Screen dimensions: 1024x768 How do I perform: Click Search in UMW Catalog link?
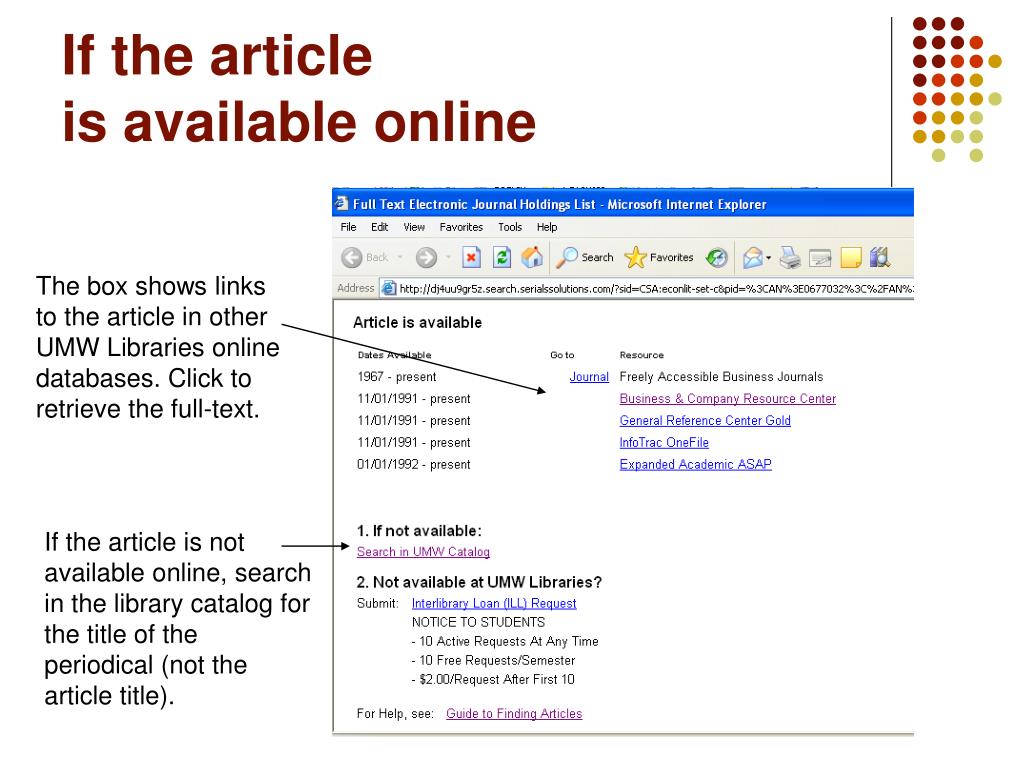pos(423,552)
